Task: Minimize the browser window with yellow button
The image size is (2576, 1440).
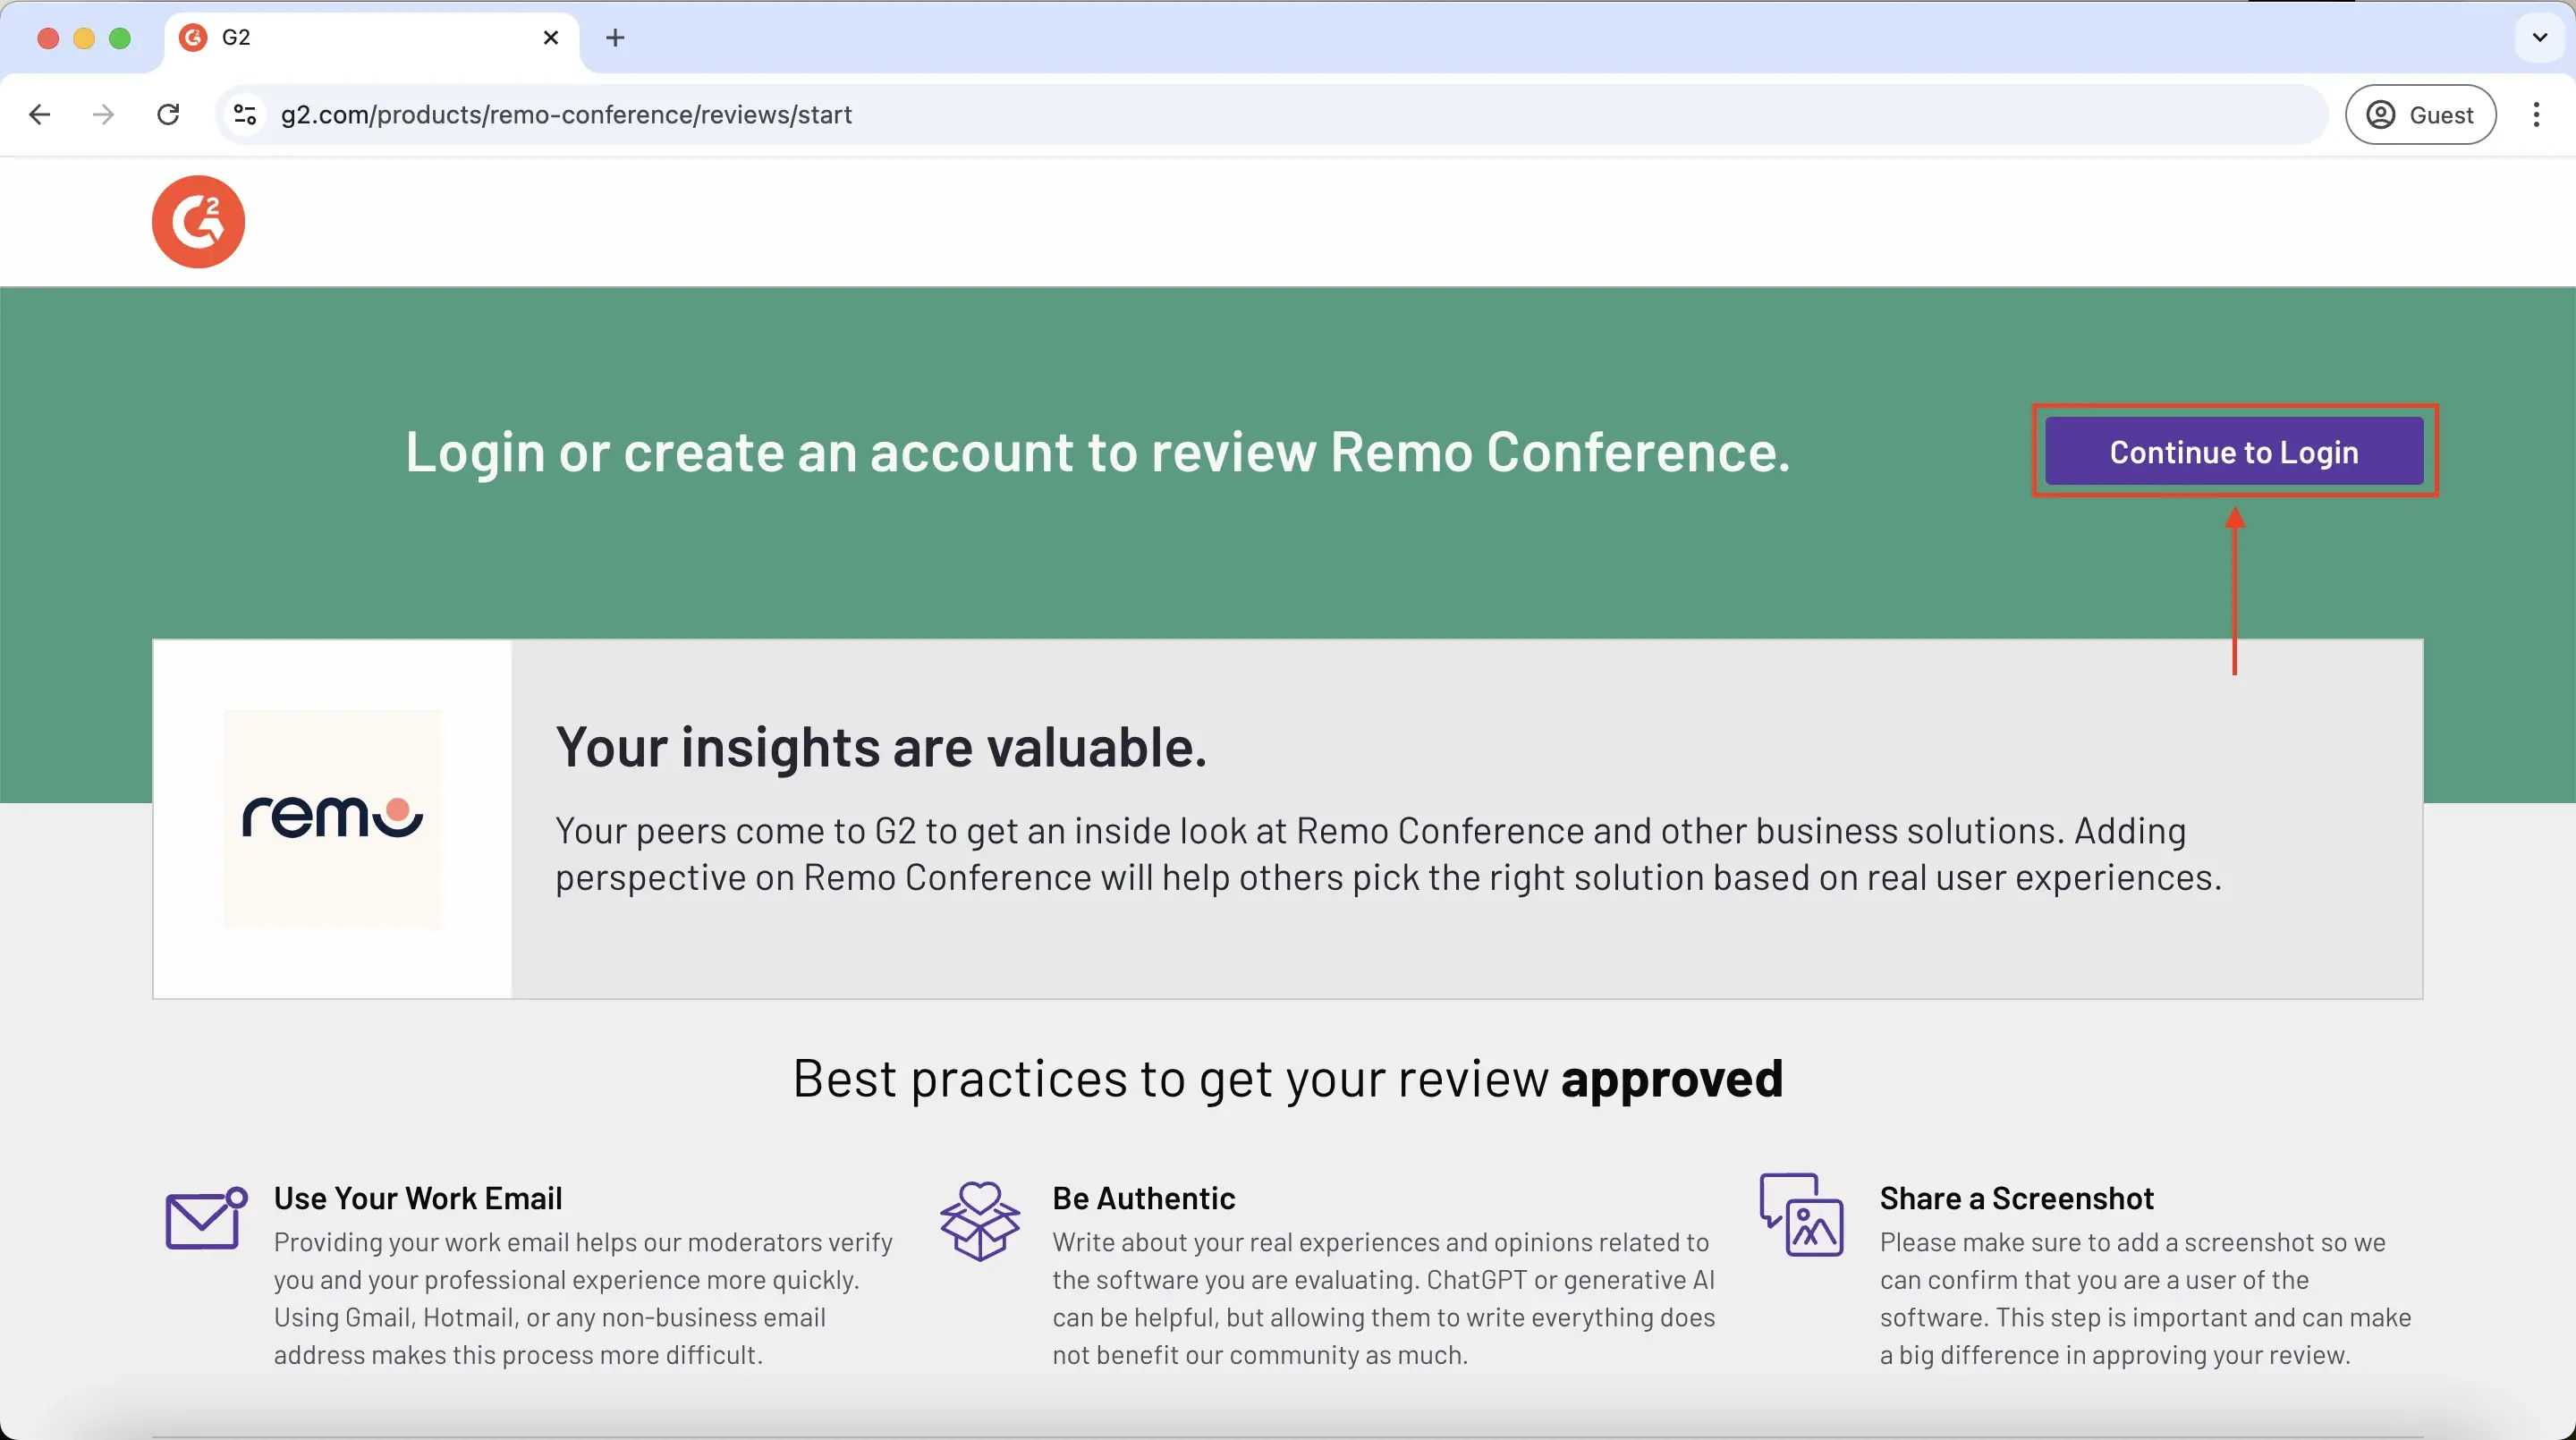Action: coord(84,38)
